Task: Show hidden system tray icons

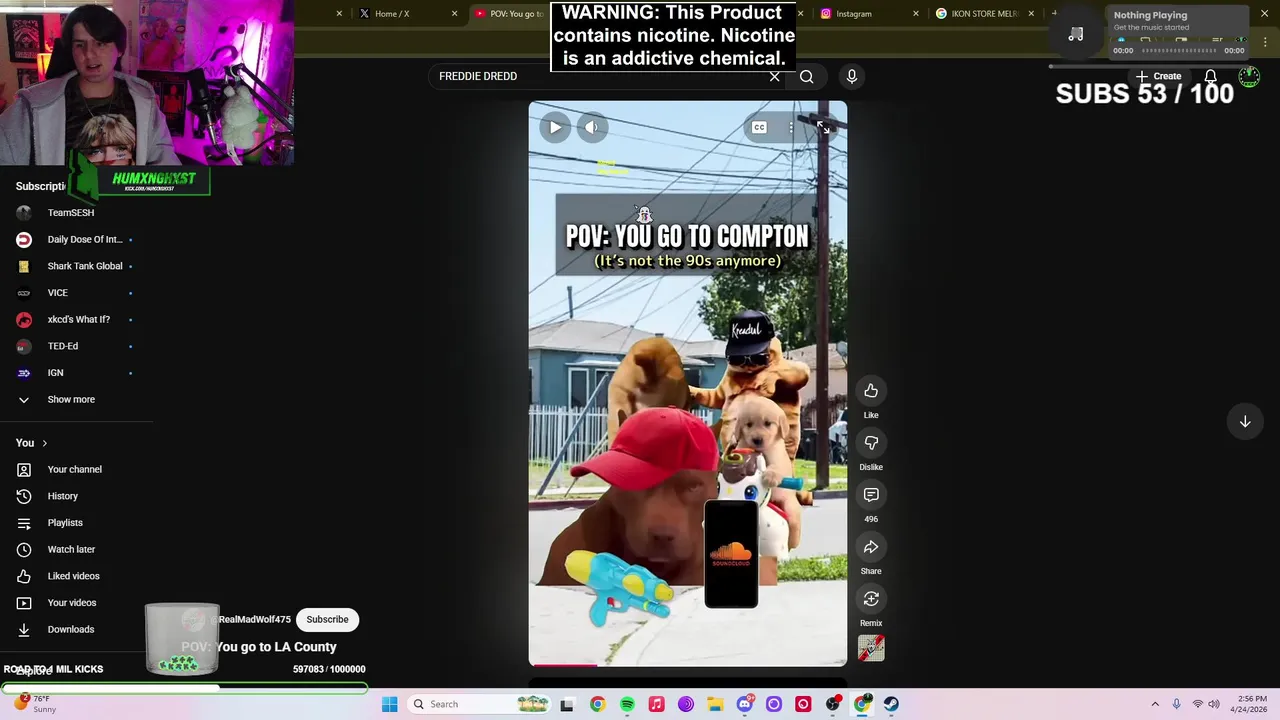Action: click(1155, 704)
